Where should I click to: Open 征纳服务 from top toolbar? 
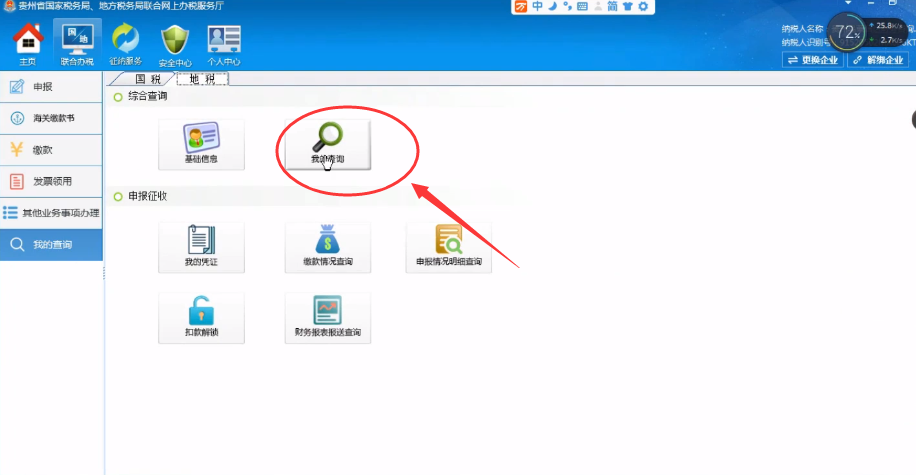(x=126, y=44)
